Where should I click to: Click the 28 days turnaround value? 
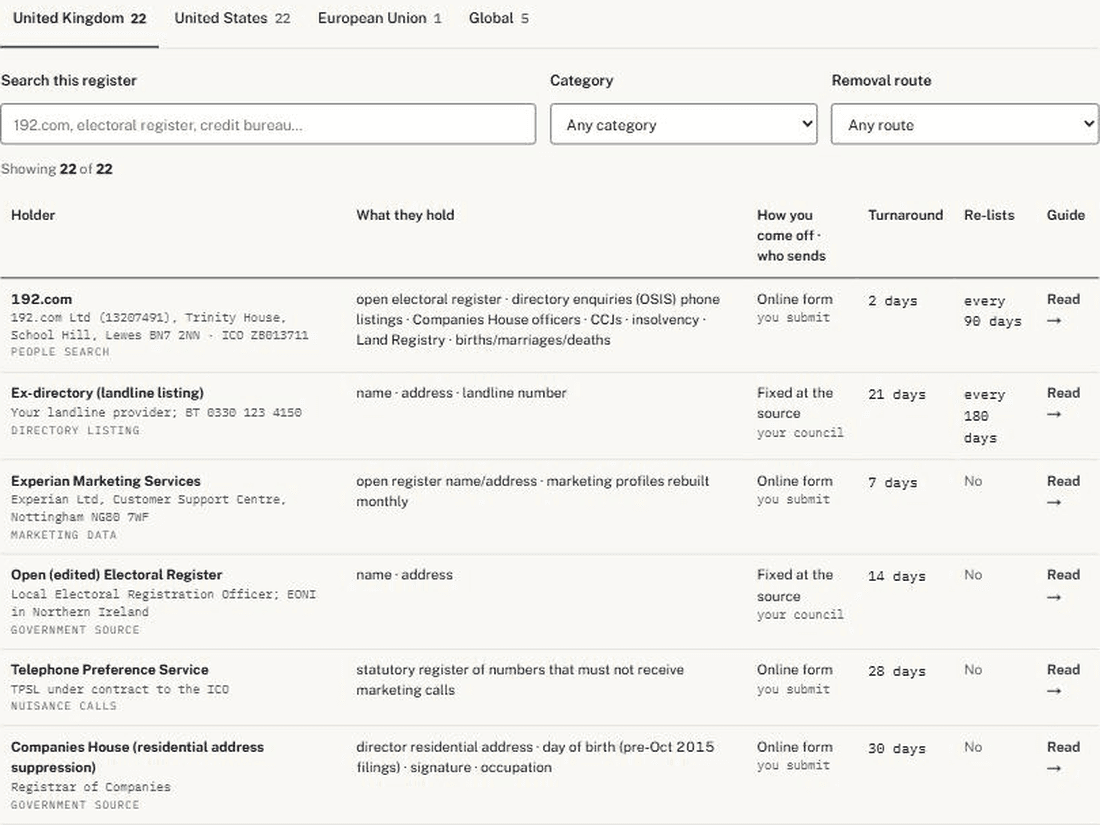[x=897, y=671]
